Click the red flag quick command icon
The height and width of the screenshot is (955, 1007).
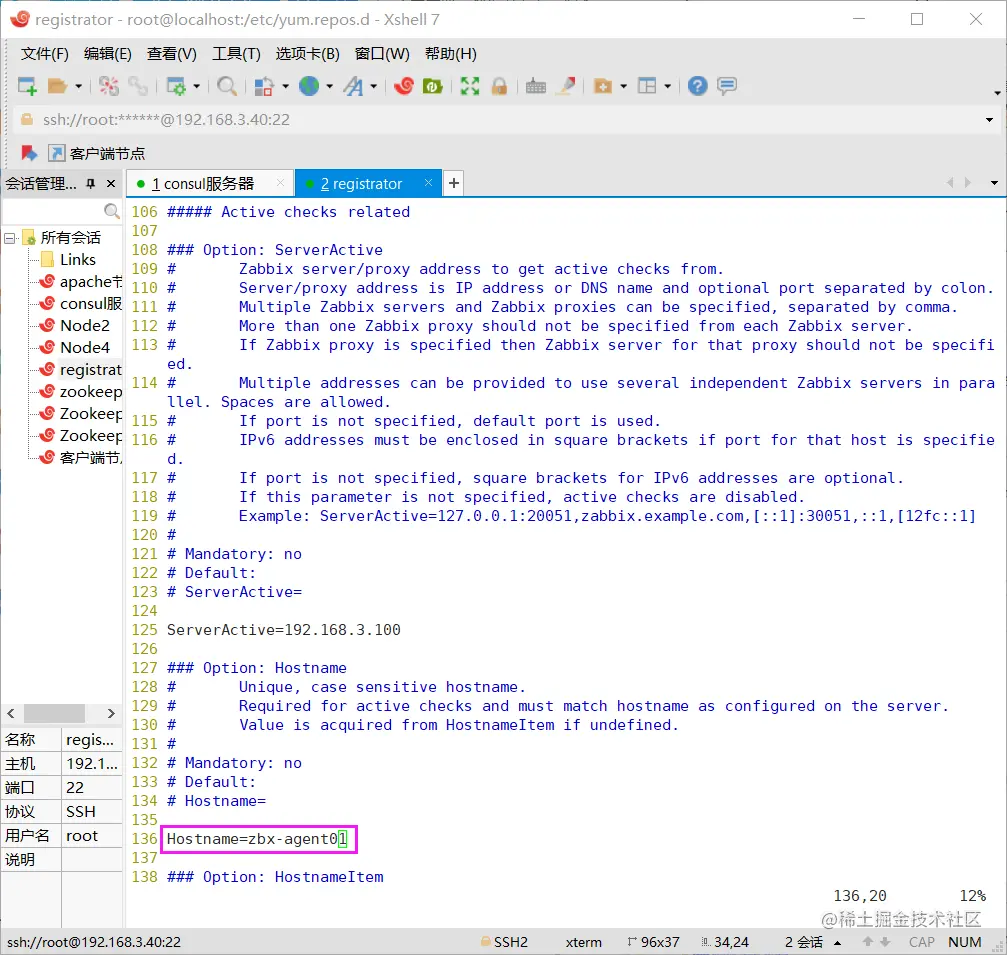(28, 153)
